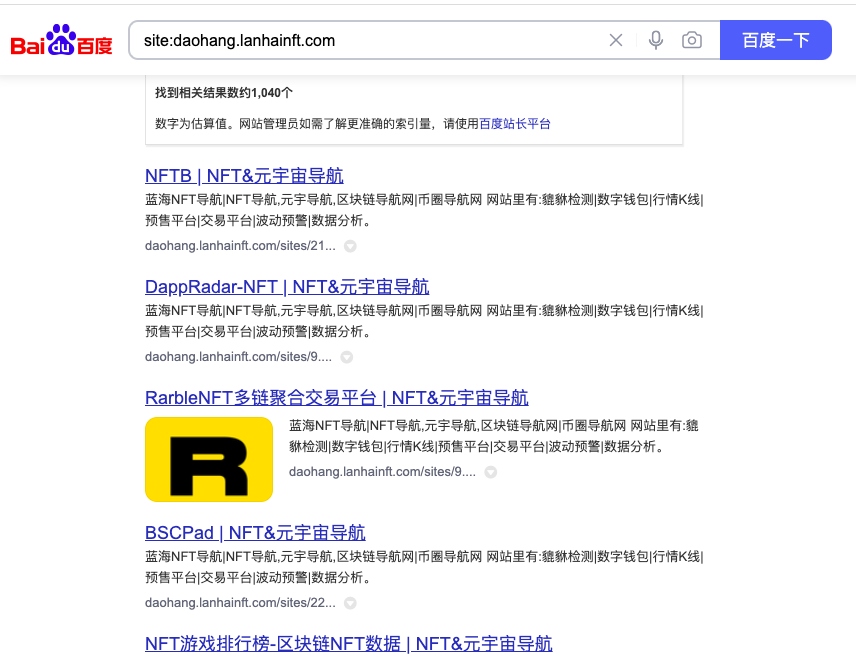Click the yellow R thumbnail of RarbleNFT

coord(209,460)
